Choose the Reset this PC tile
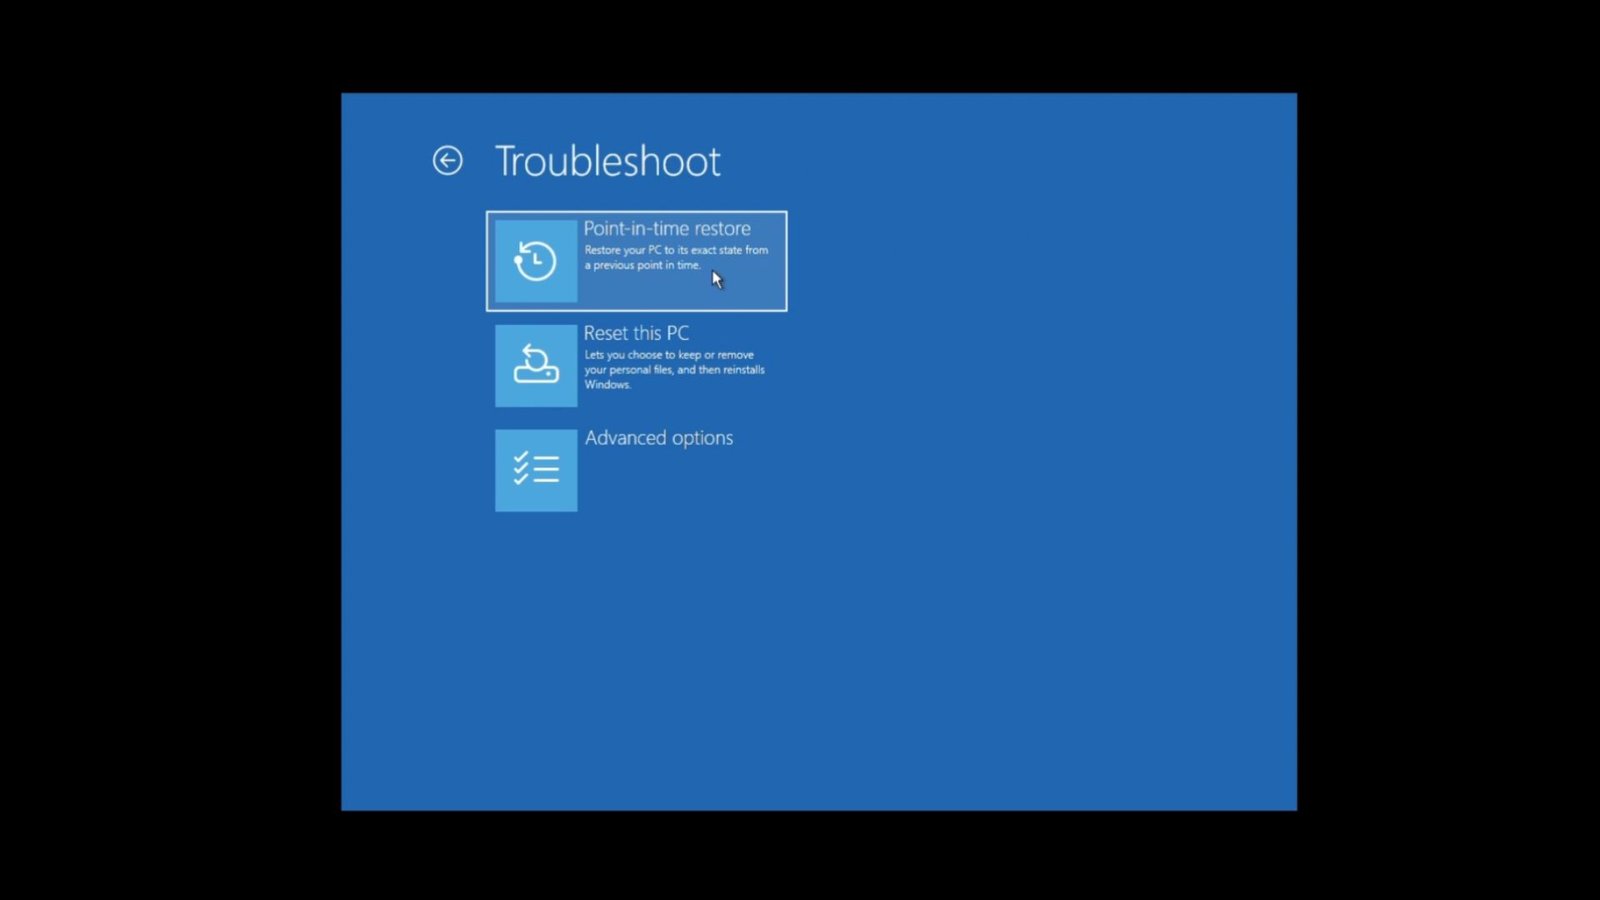 [x=636, y=366]
